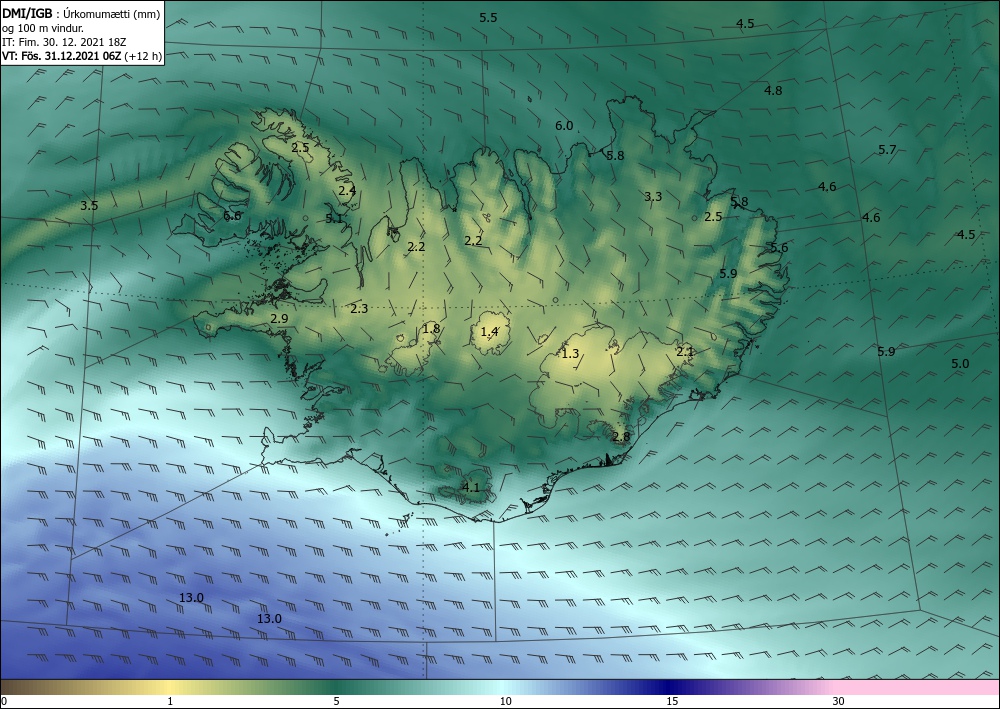This screenshot has height=709, width=1000.
Task: Click the '5' tick on the color scale
Action: click(336, 701)
